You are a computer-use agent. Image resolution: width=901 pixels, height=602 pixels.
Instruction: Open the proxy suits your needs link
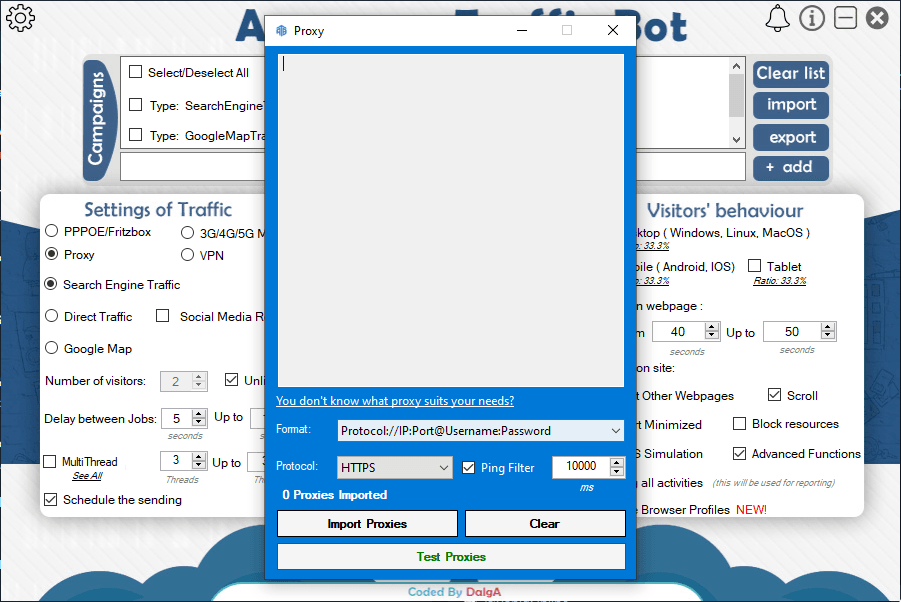pyautogui.click(x=395, y=401)
